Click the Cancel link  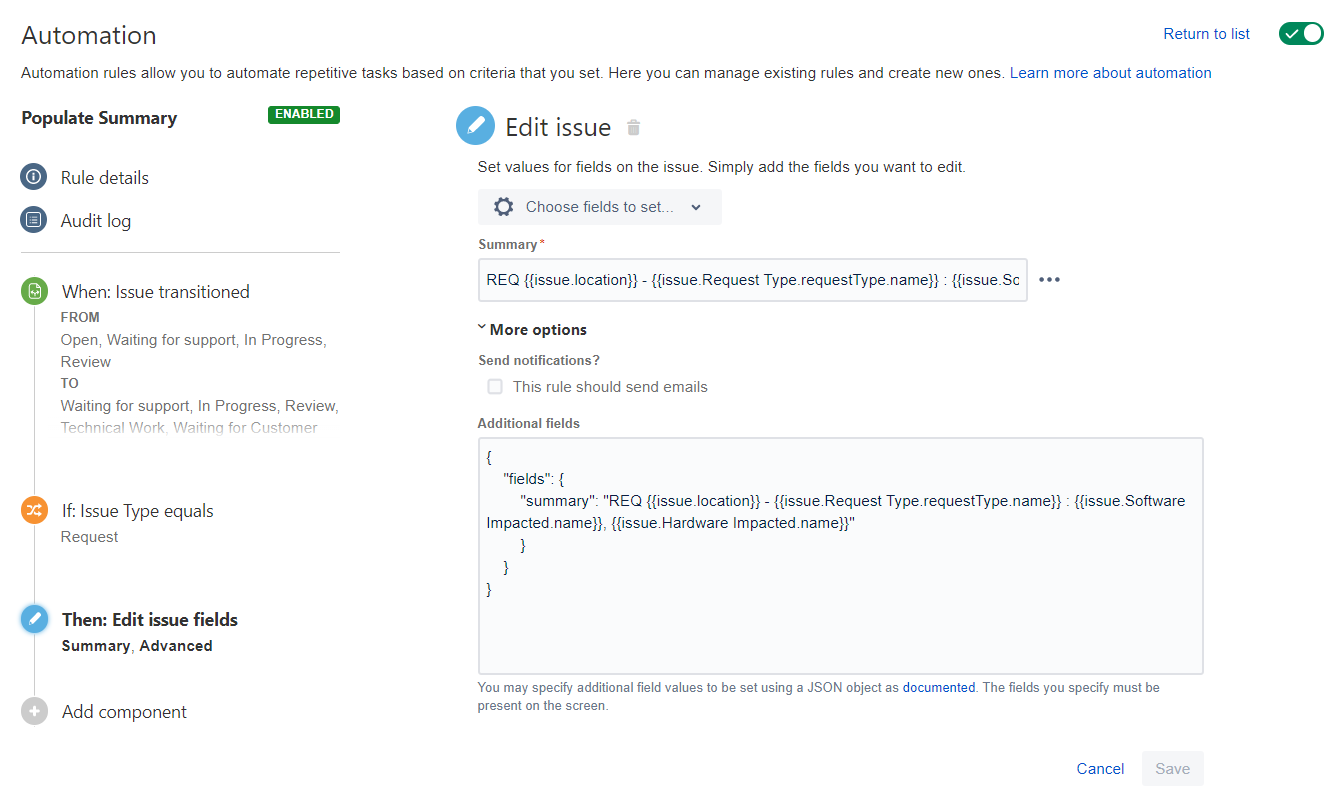(x=1100, y=768)
